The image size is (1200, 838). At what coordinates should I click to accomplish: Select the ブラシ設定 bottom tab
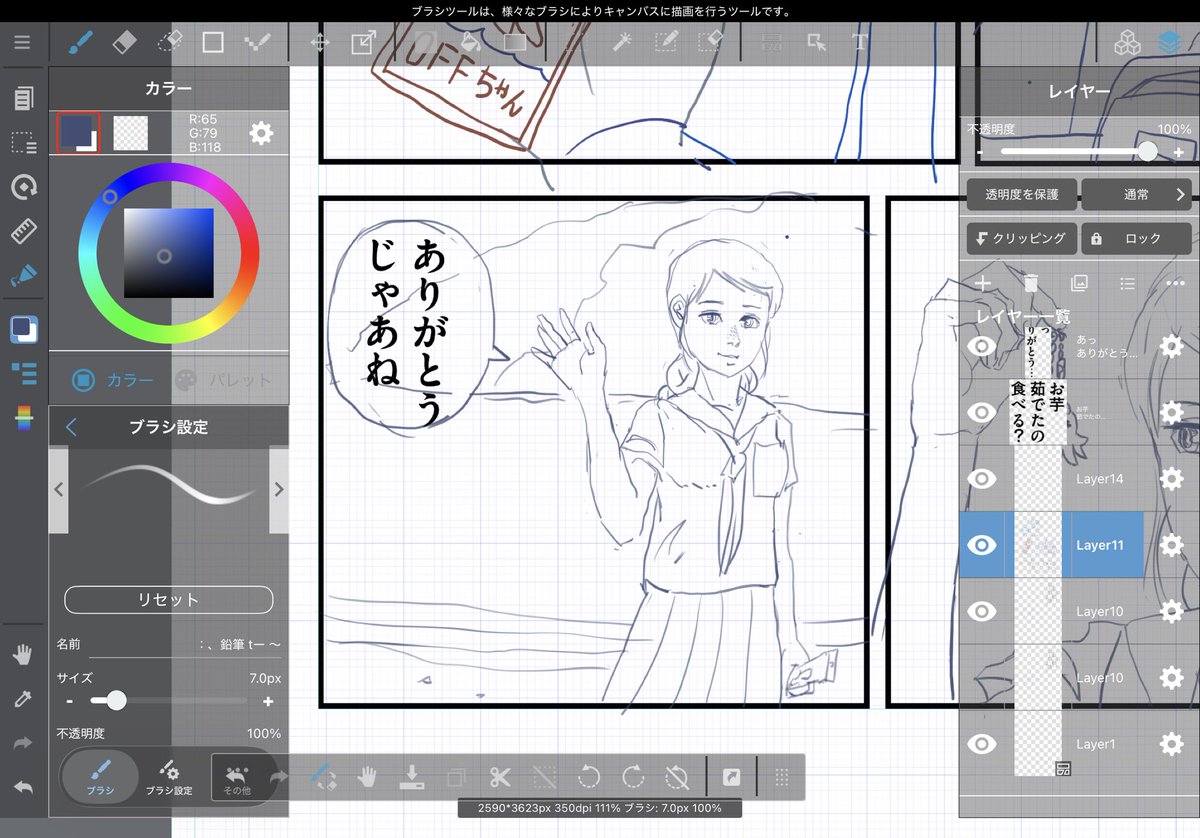point(169,777)
